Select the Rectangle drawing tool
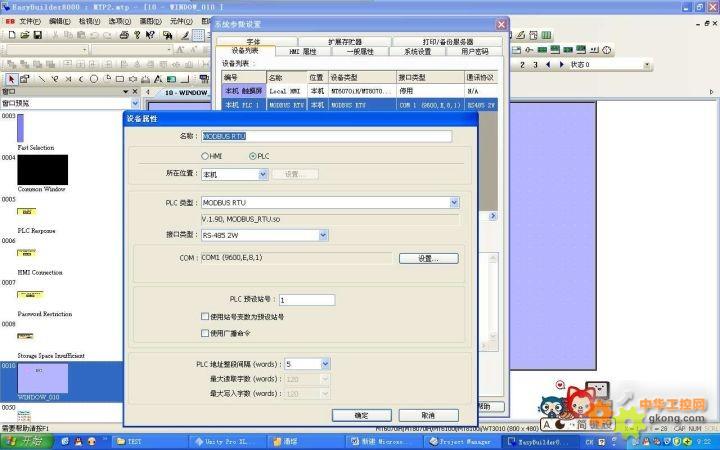 [x=120, y=79]
